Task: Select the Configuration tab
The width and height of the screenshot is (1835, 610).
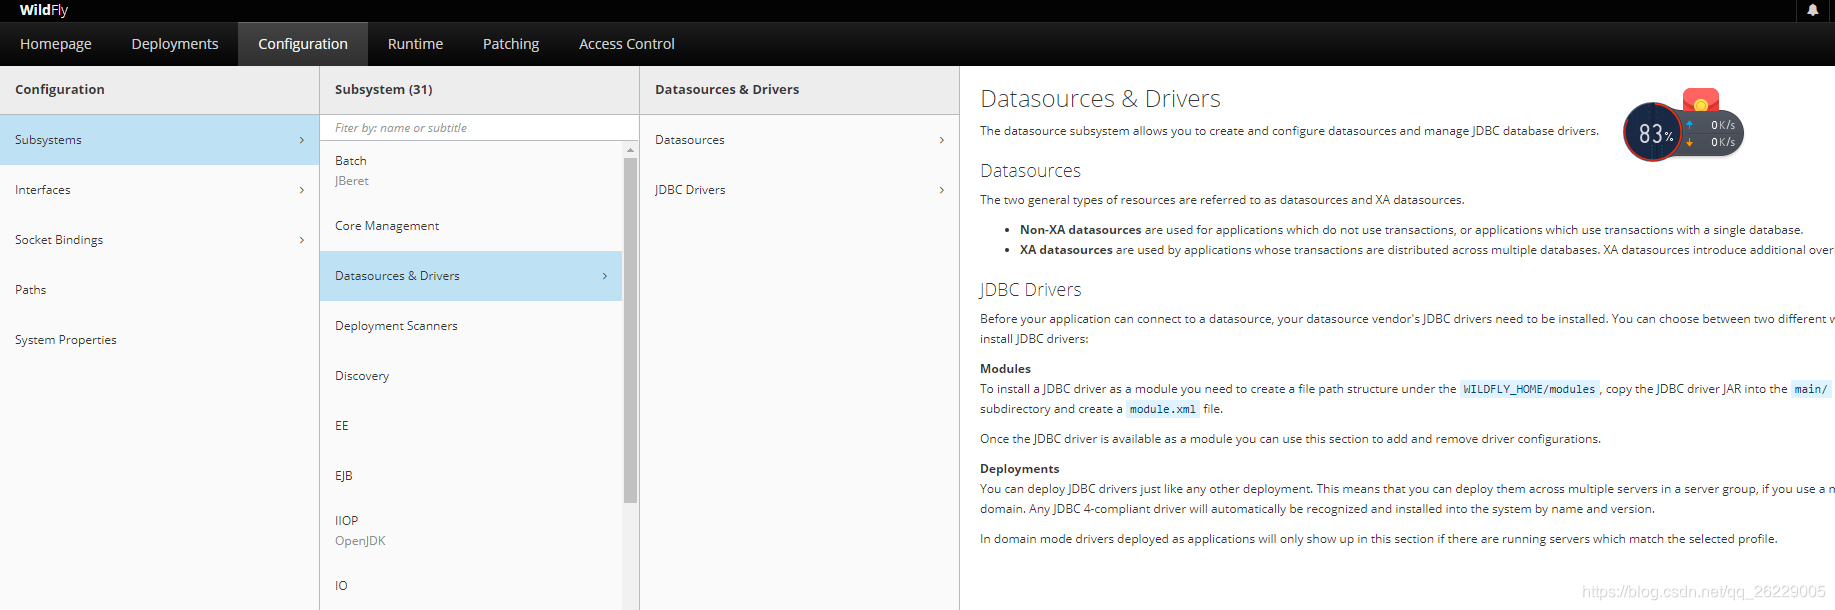Action: coord(303,44)
